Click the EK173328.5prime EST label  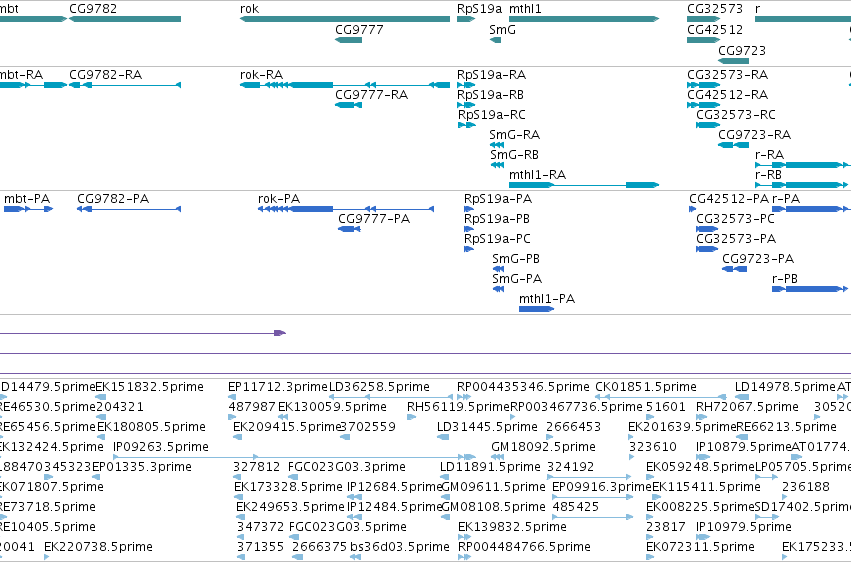tap(288, 487)
